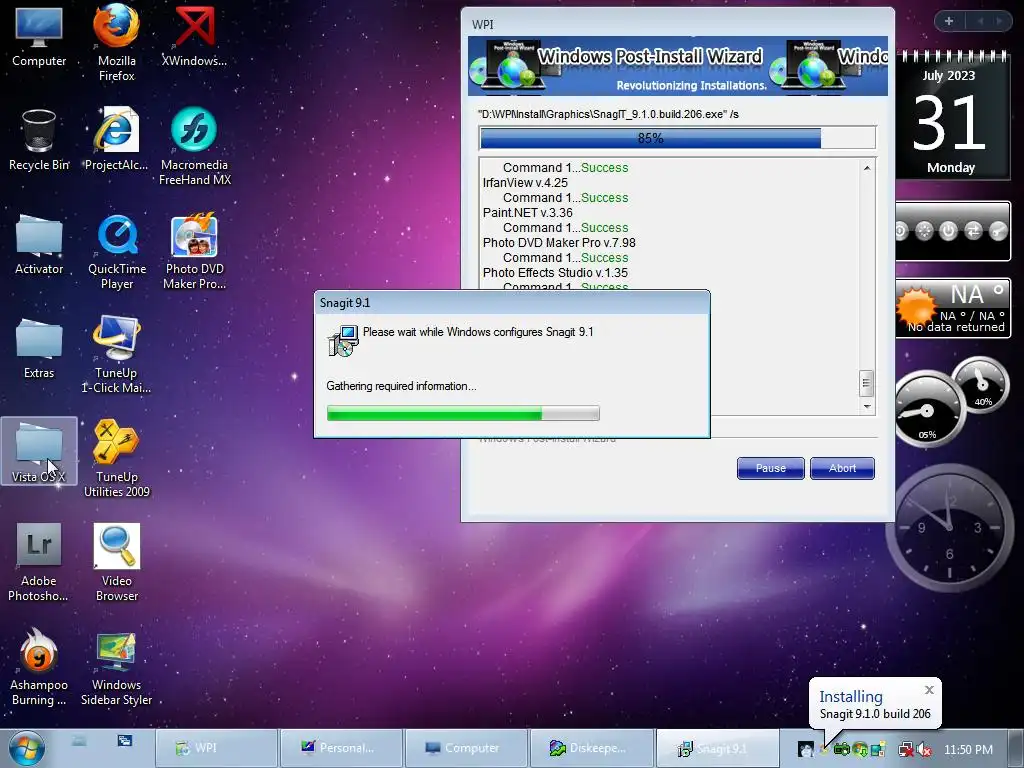Select the Video Browser shortcut
This screenshot has width=1024, height=768.
coord(117,562)
